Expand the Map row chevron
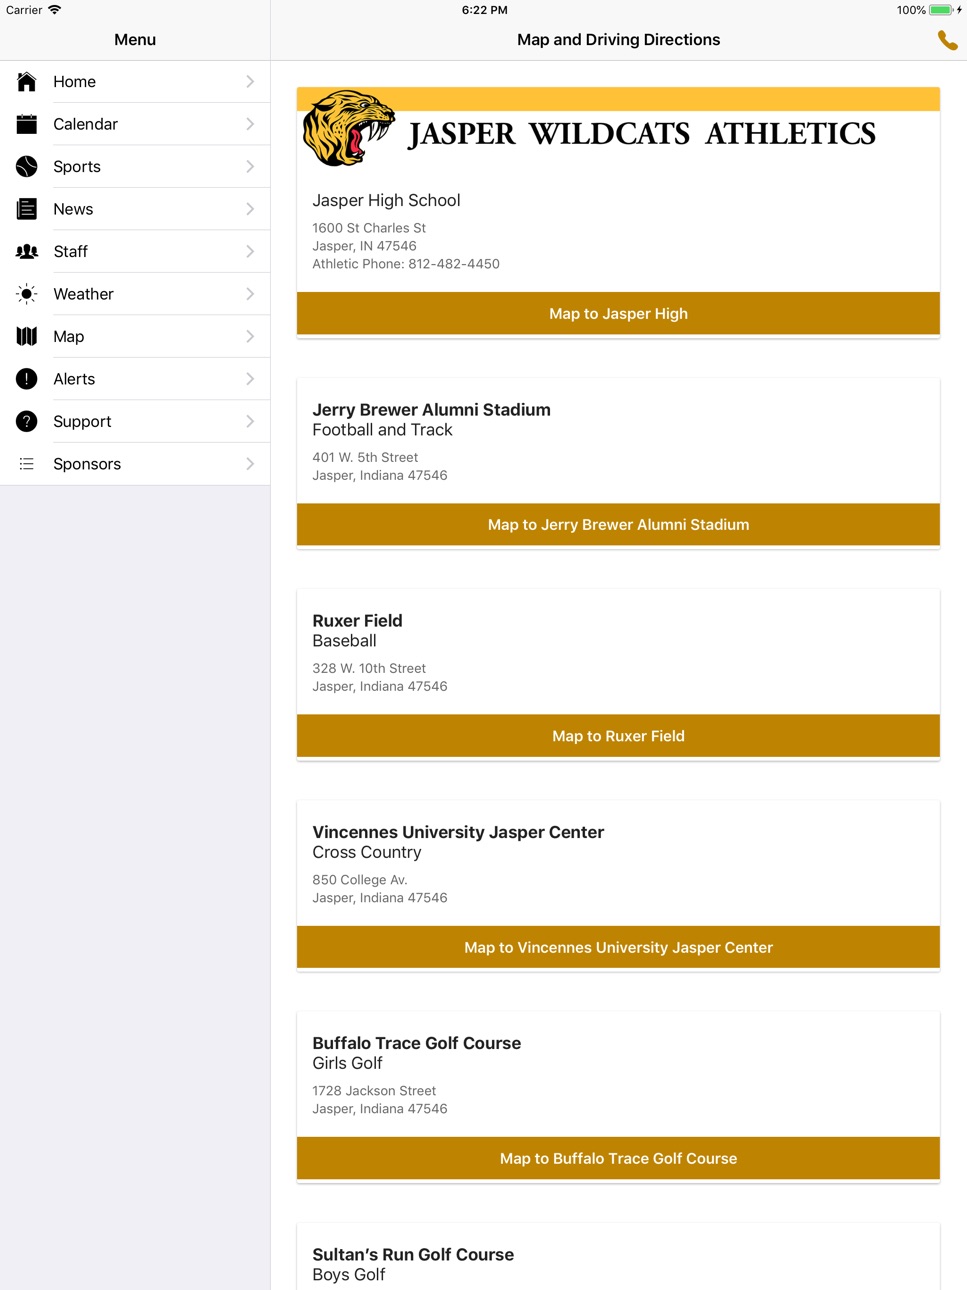Screen dimensions: 967x1290 tap(250, 337)
